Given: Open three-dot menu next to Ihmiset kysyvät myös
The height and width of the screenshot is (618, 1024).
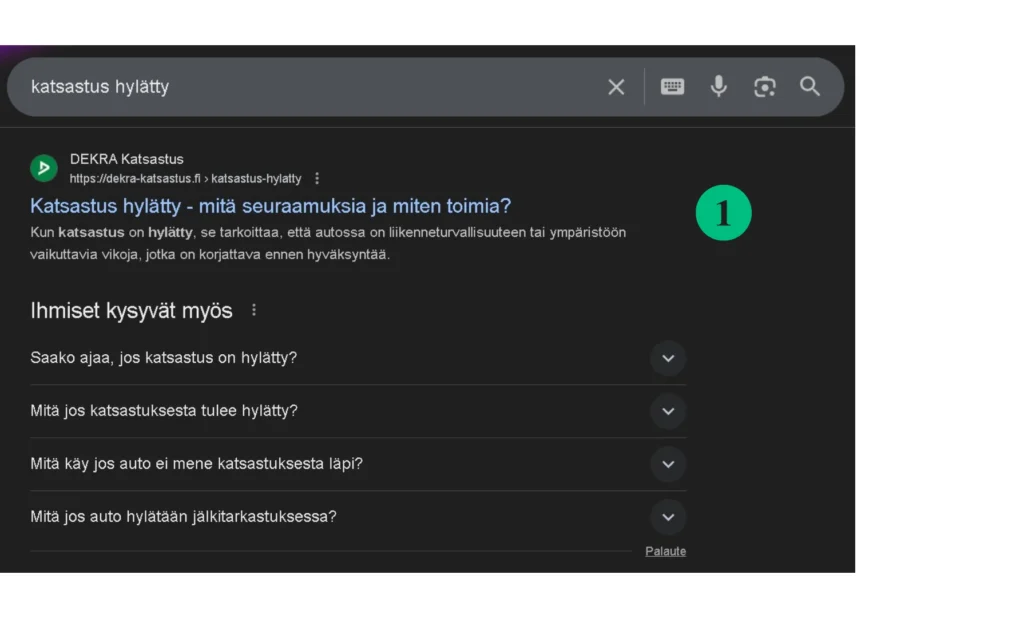Looking at the screenshot, I should (x=254, y=310).
